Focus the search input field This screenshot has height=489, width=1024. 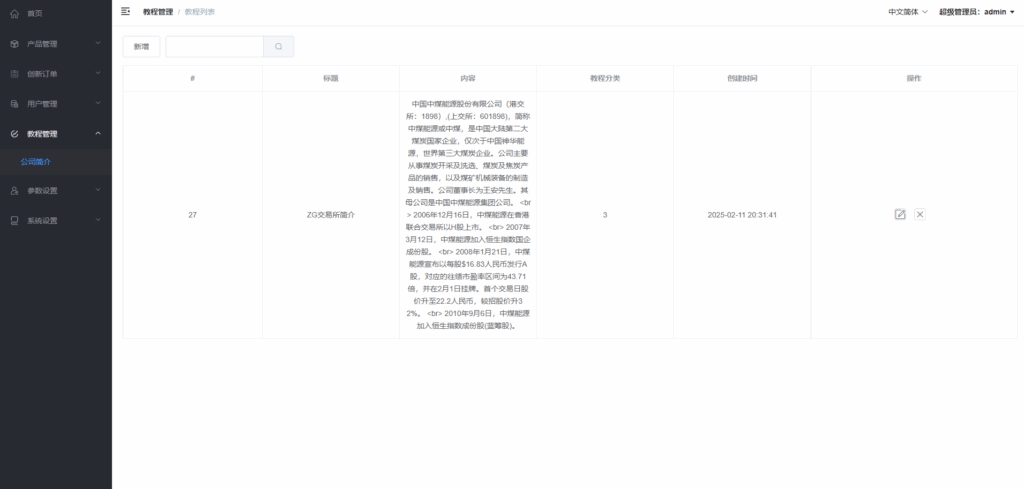click(214, 46)
